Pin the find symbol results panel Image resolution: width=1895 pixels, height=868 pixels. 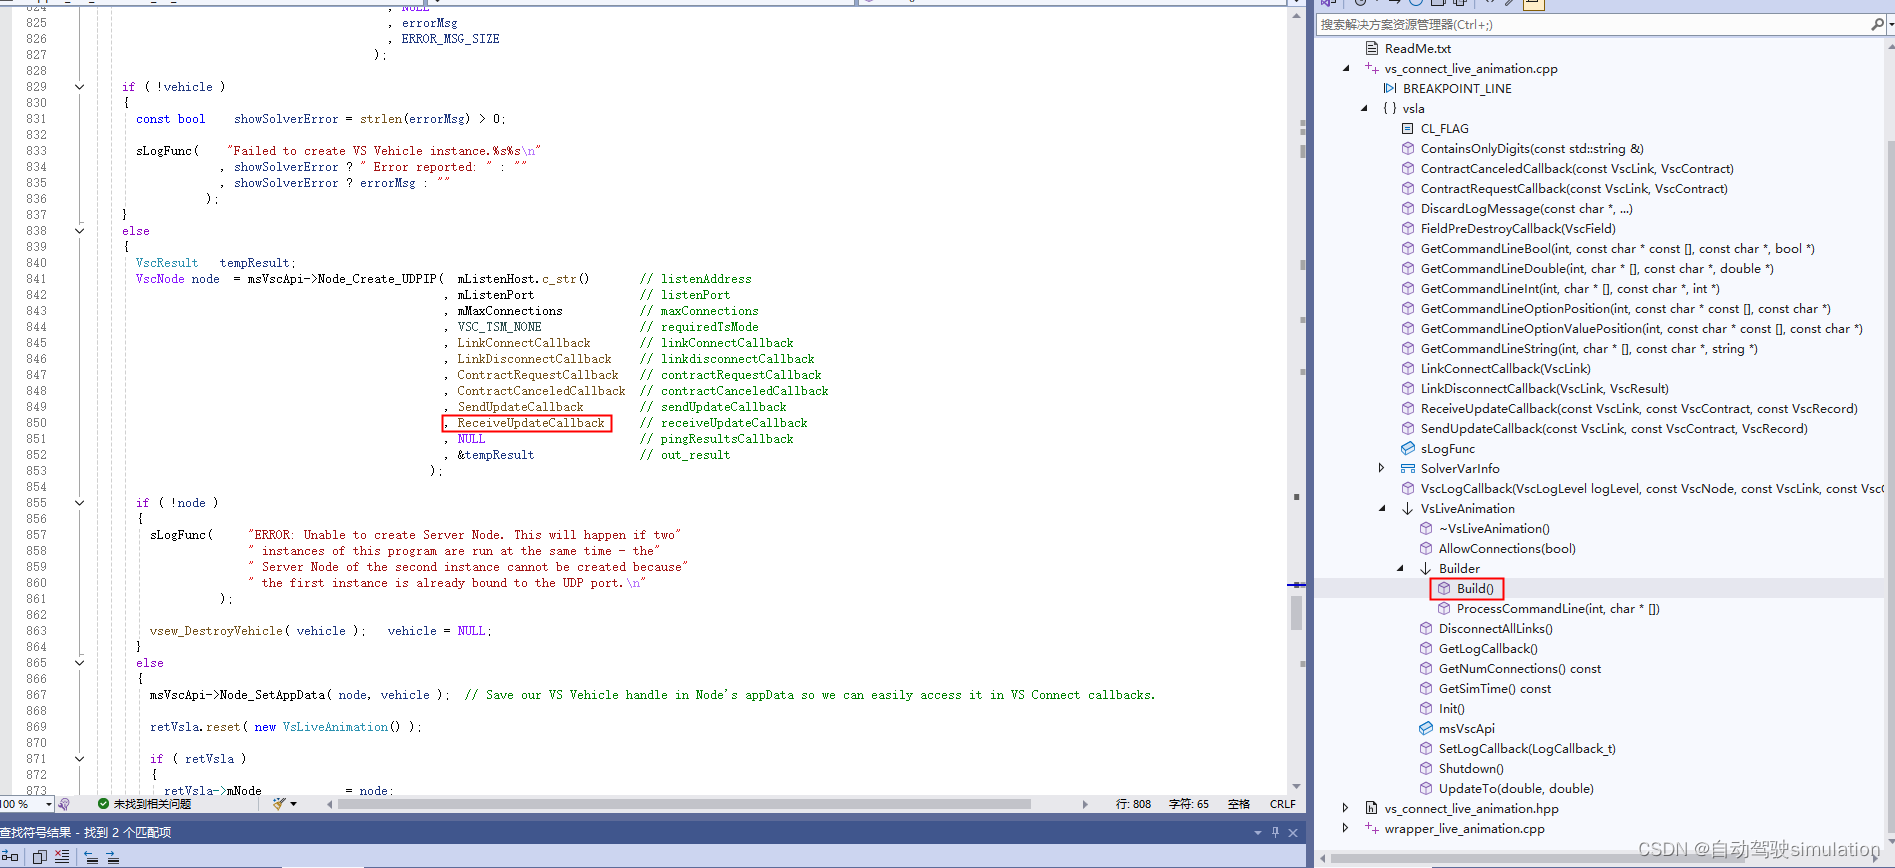pos(1275,832)
